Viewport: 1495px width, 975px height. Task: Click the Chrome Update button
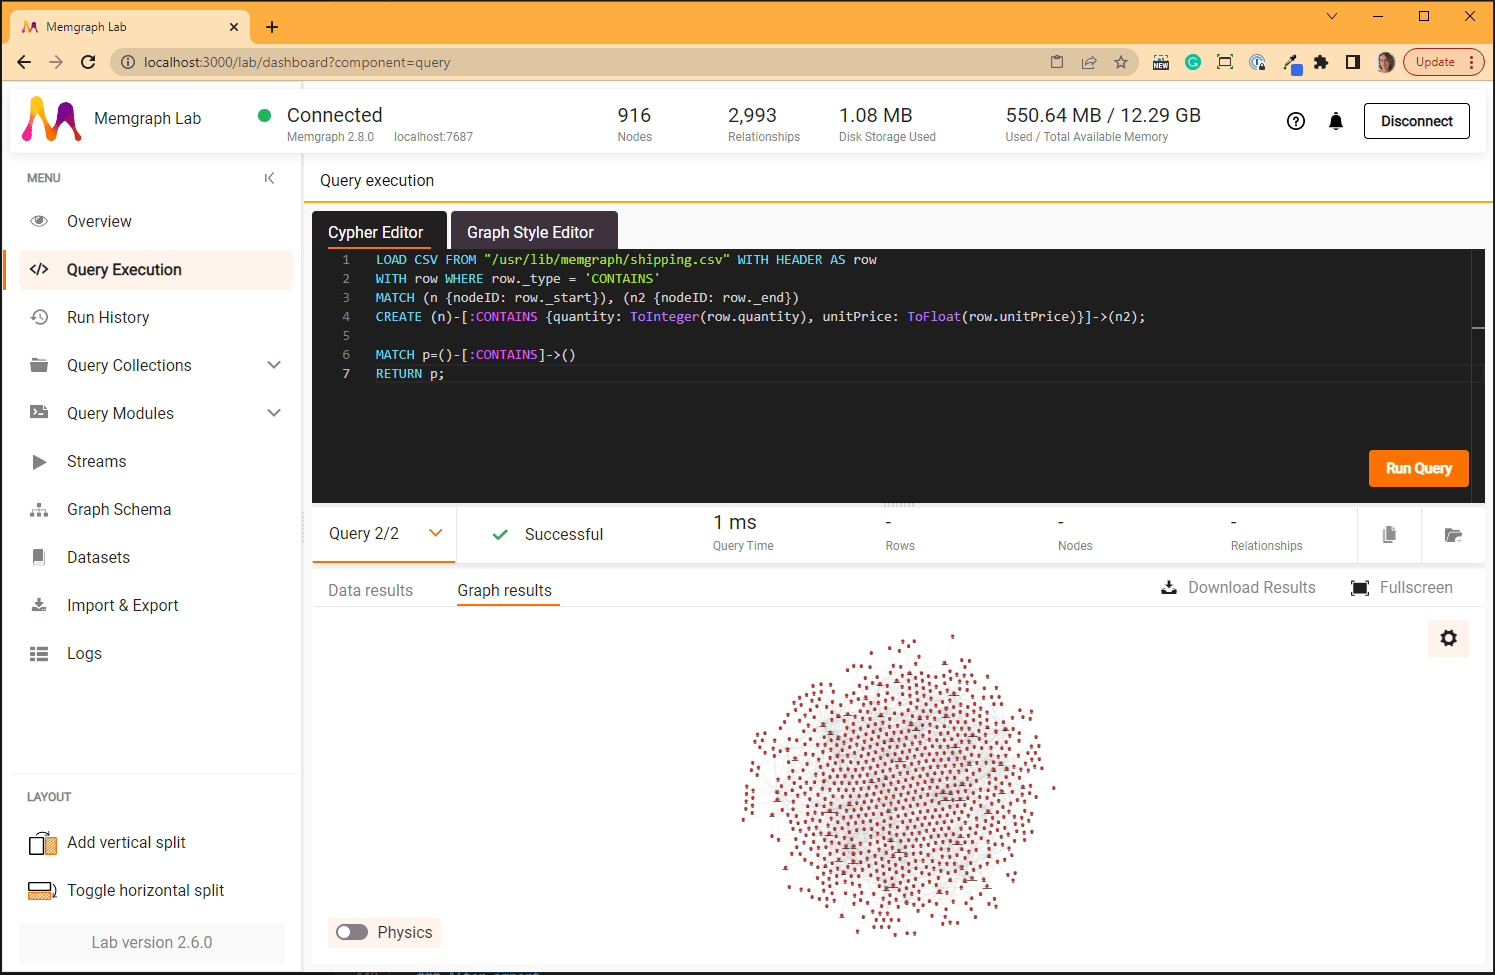click(1444, 62)
